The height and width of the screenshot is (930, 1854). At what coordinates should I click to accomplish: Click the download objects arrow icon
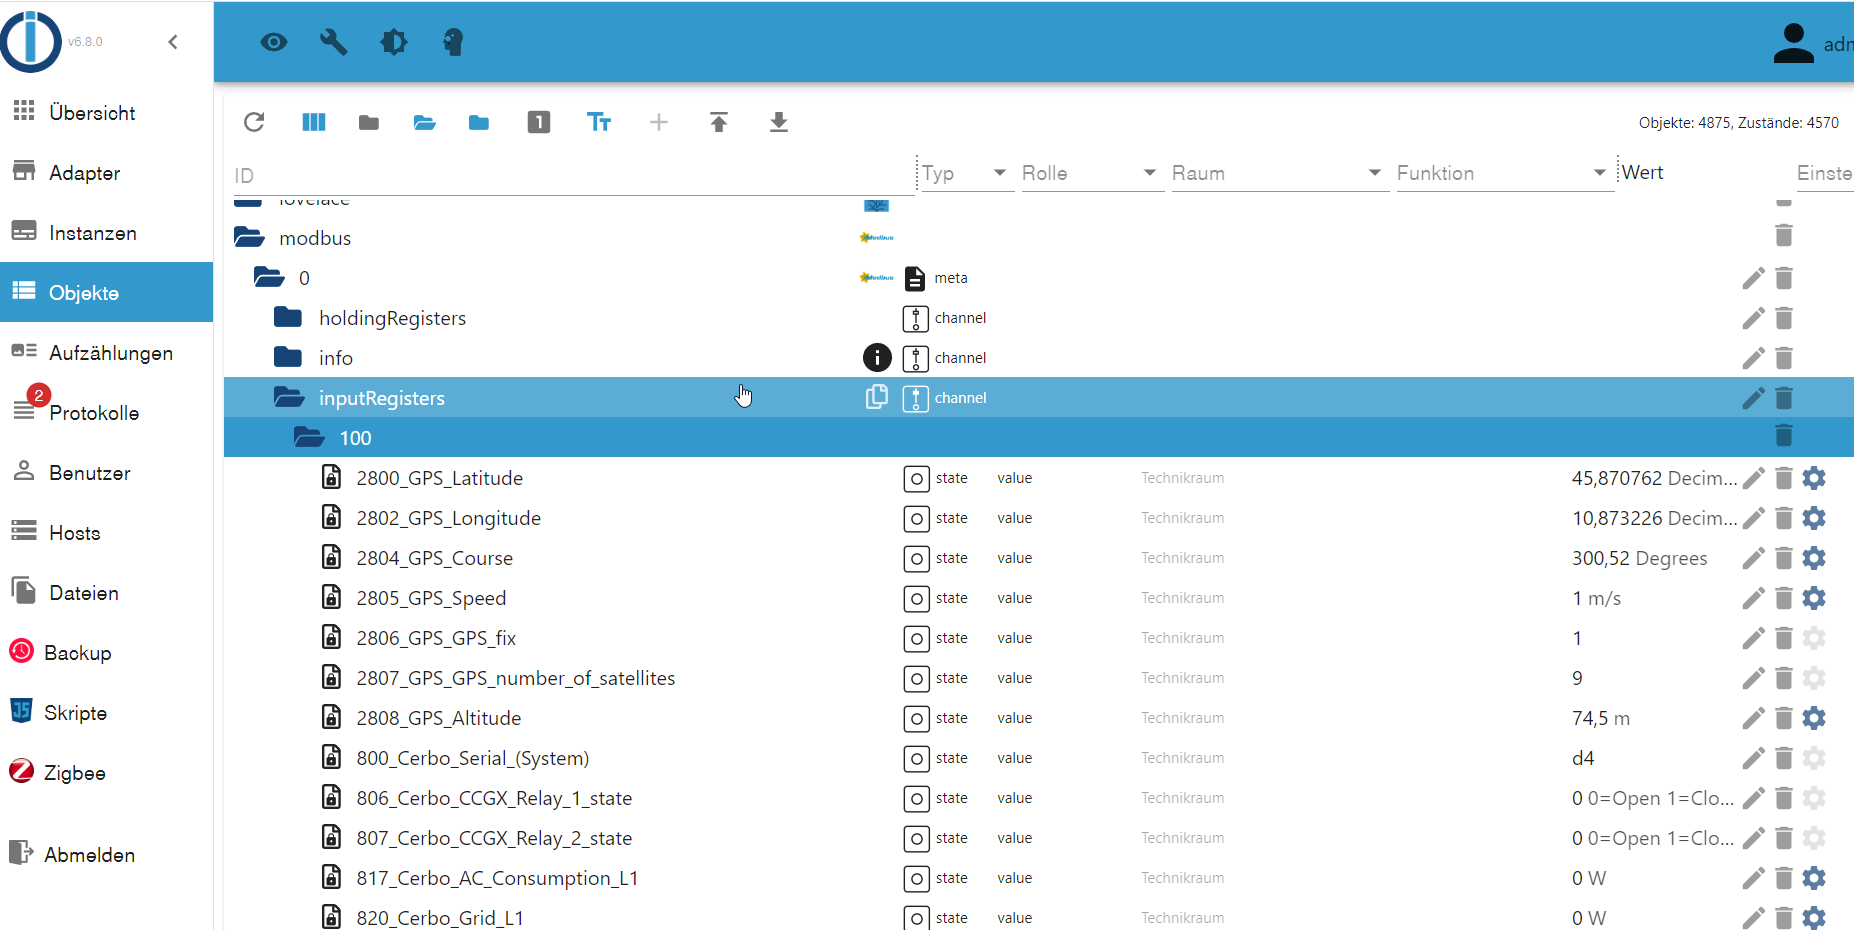[779, 122]
